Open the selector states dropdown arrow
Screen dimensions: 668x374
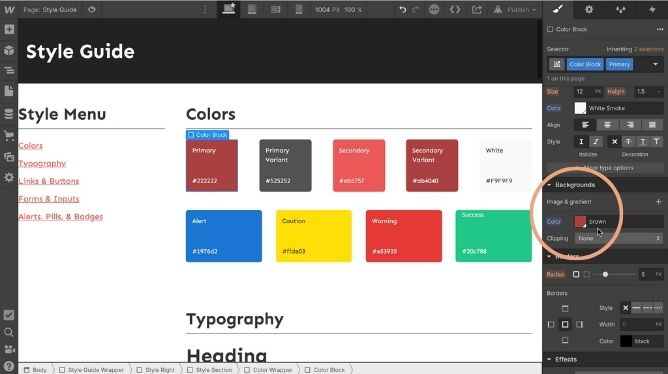655,64
